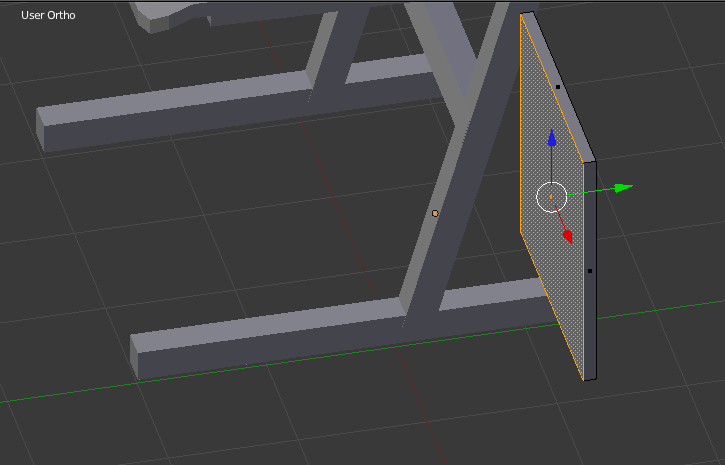The width and height of the screenshot is (725, 465).
Task: Select the black face dot on the panel's right side
Action: coord(590,271)
